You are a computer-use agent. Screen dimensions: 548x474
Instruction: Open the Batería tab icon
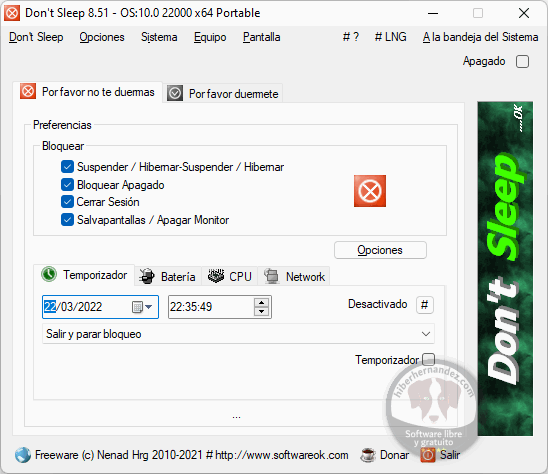tap(147, 276)
